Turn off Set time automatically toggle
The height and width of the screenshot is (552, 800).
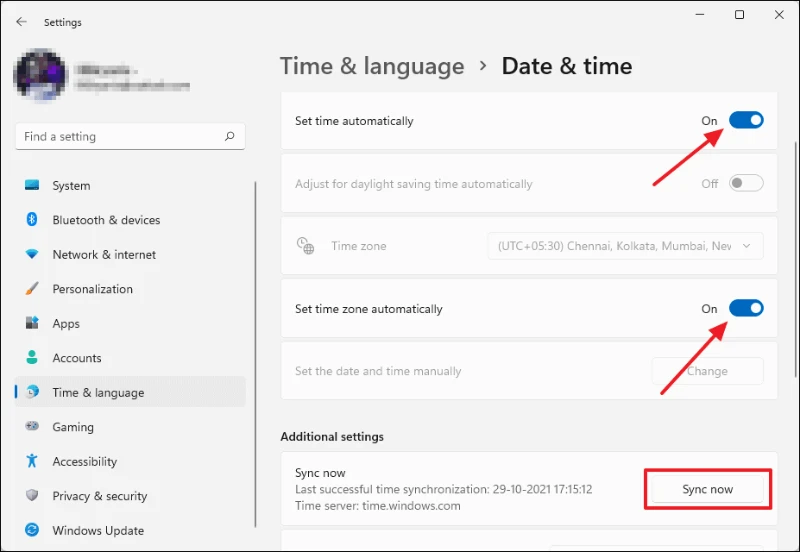pos(746,120)
